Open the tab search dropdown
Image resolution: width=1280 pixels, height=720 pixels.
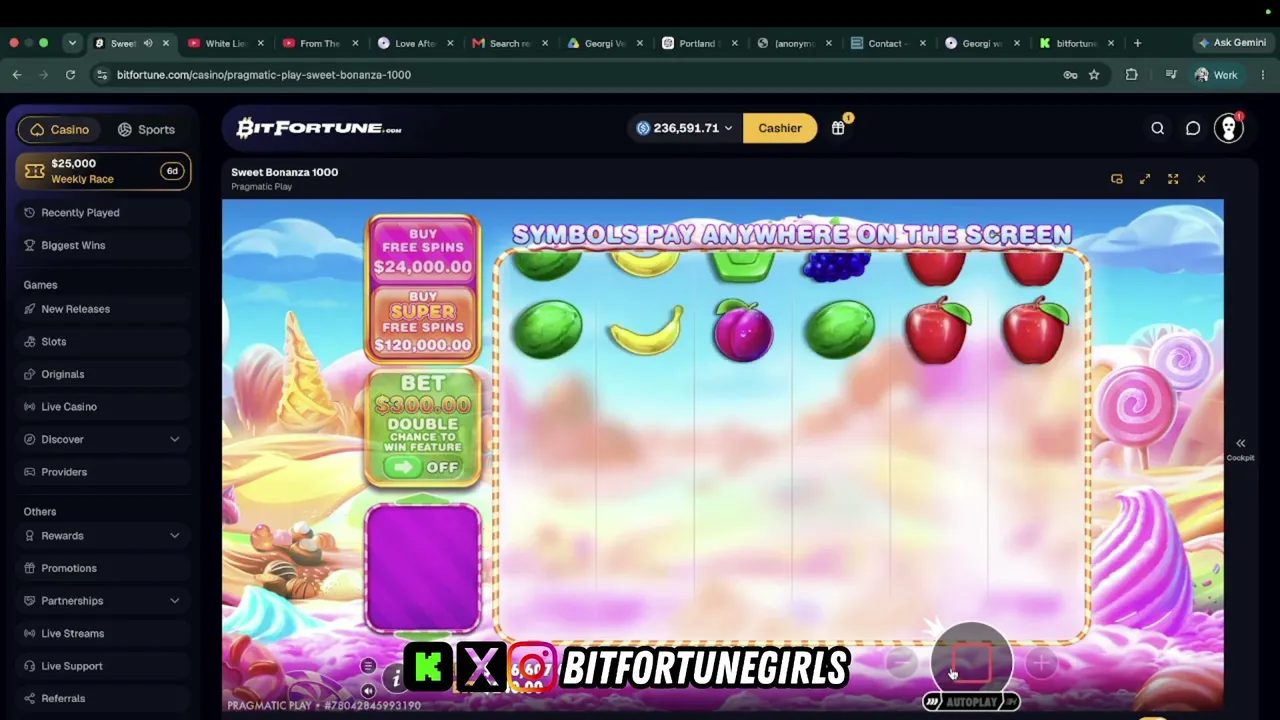pyautogui.click(x=72, y=43)
